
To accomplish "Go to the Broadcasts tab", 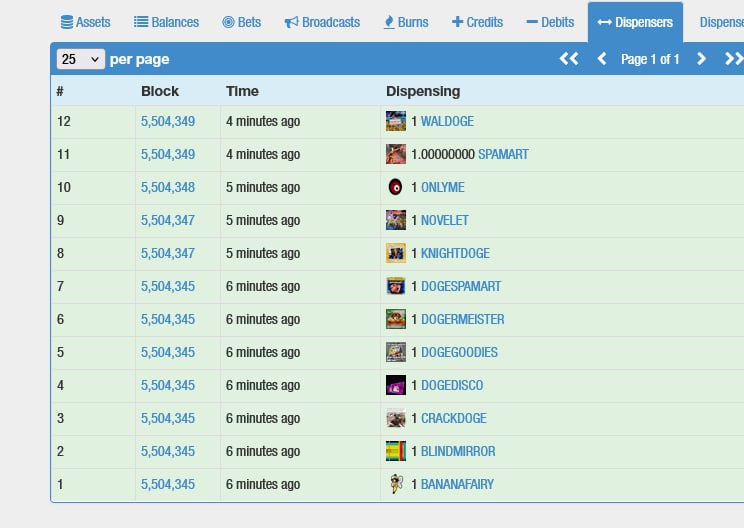I will click(x=322, y=22).
